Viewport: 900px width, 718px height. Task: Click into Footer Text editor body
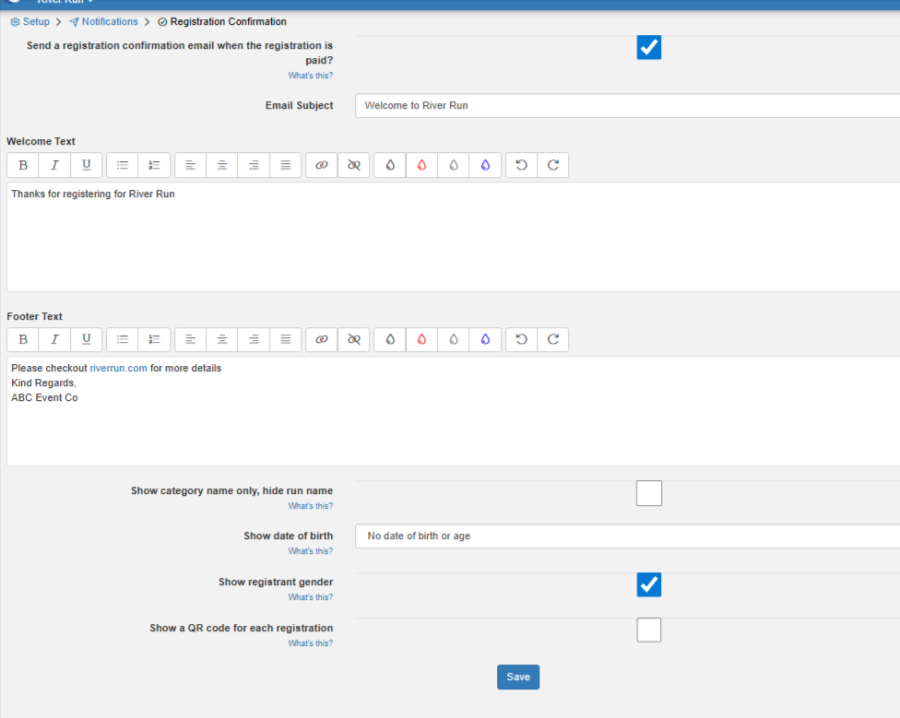tap(453, 411)
